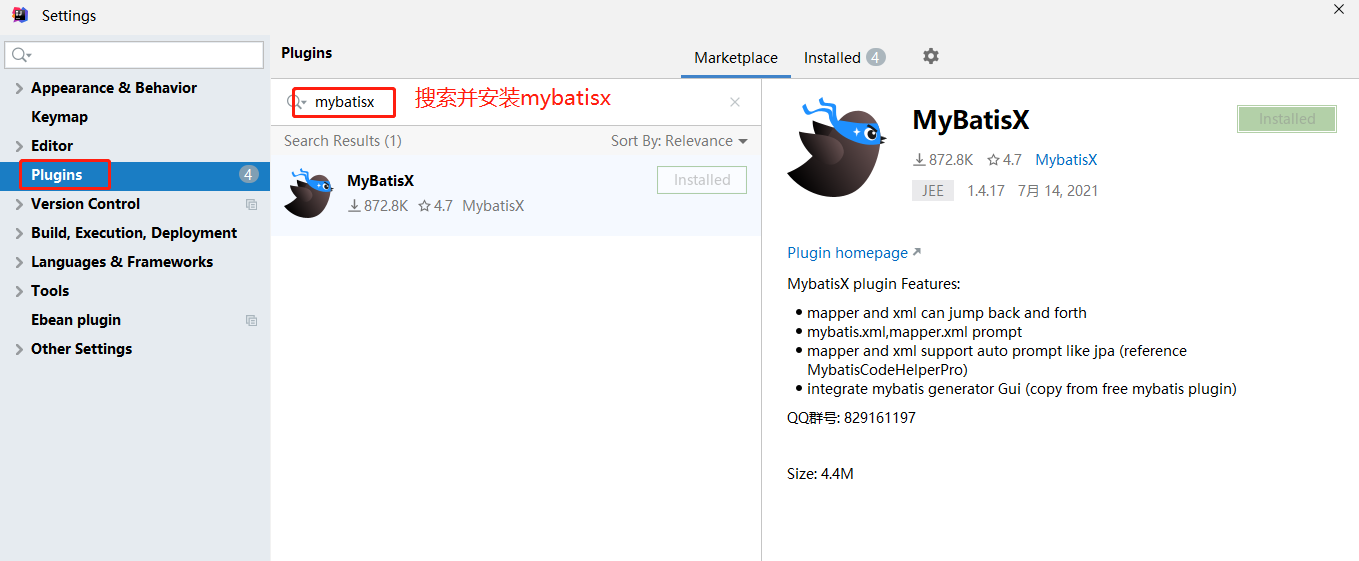The height and width of the screenshot is (561, 1359).
Task: Click the download count in plugin details
Action: [943, 160]
